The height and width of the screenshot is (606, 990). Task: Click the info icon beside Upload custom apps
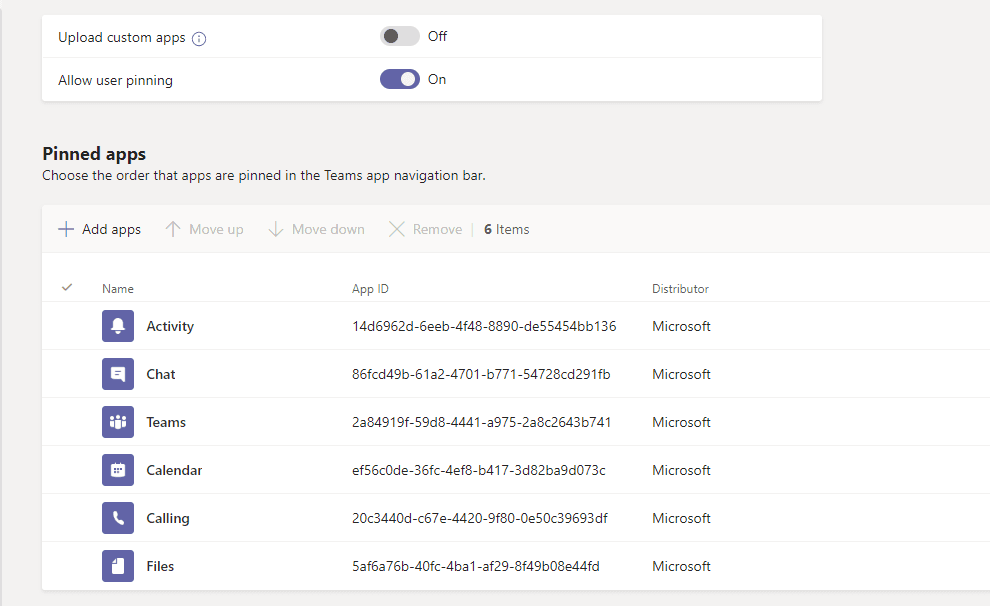point(199,39)
